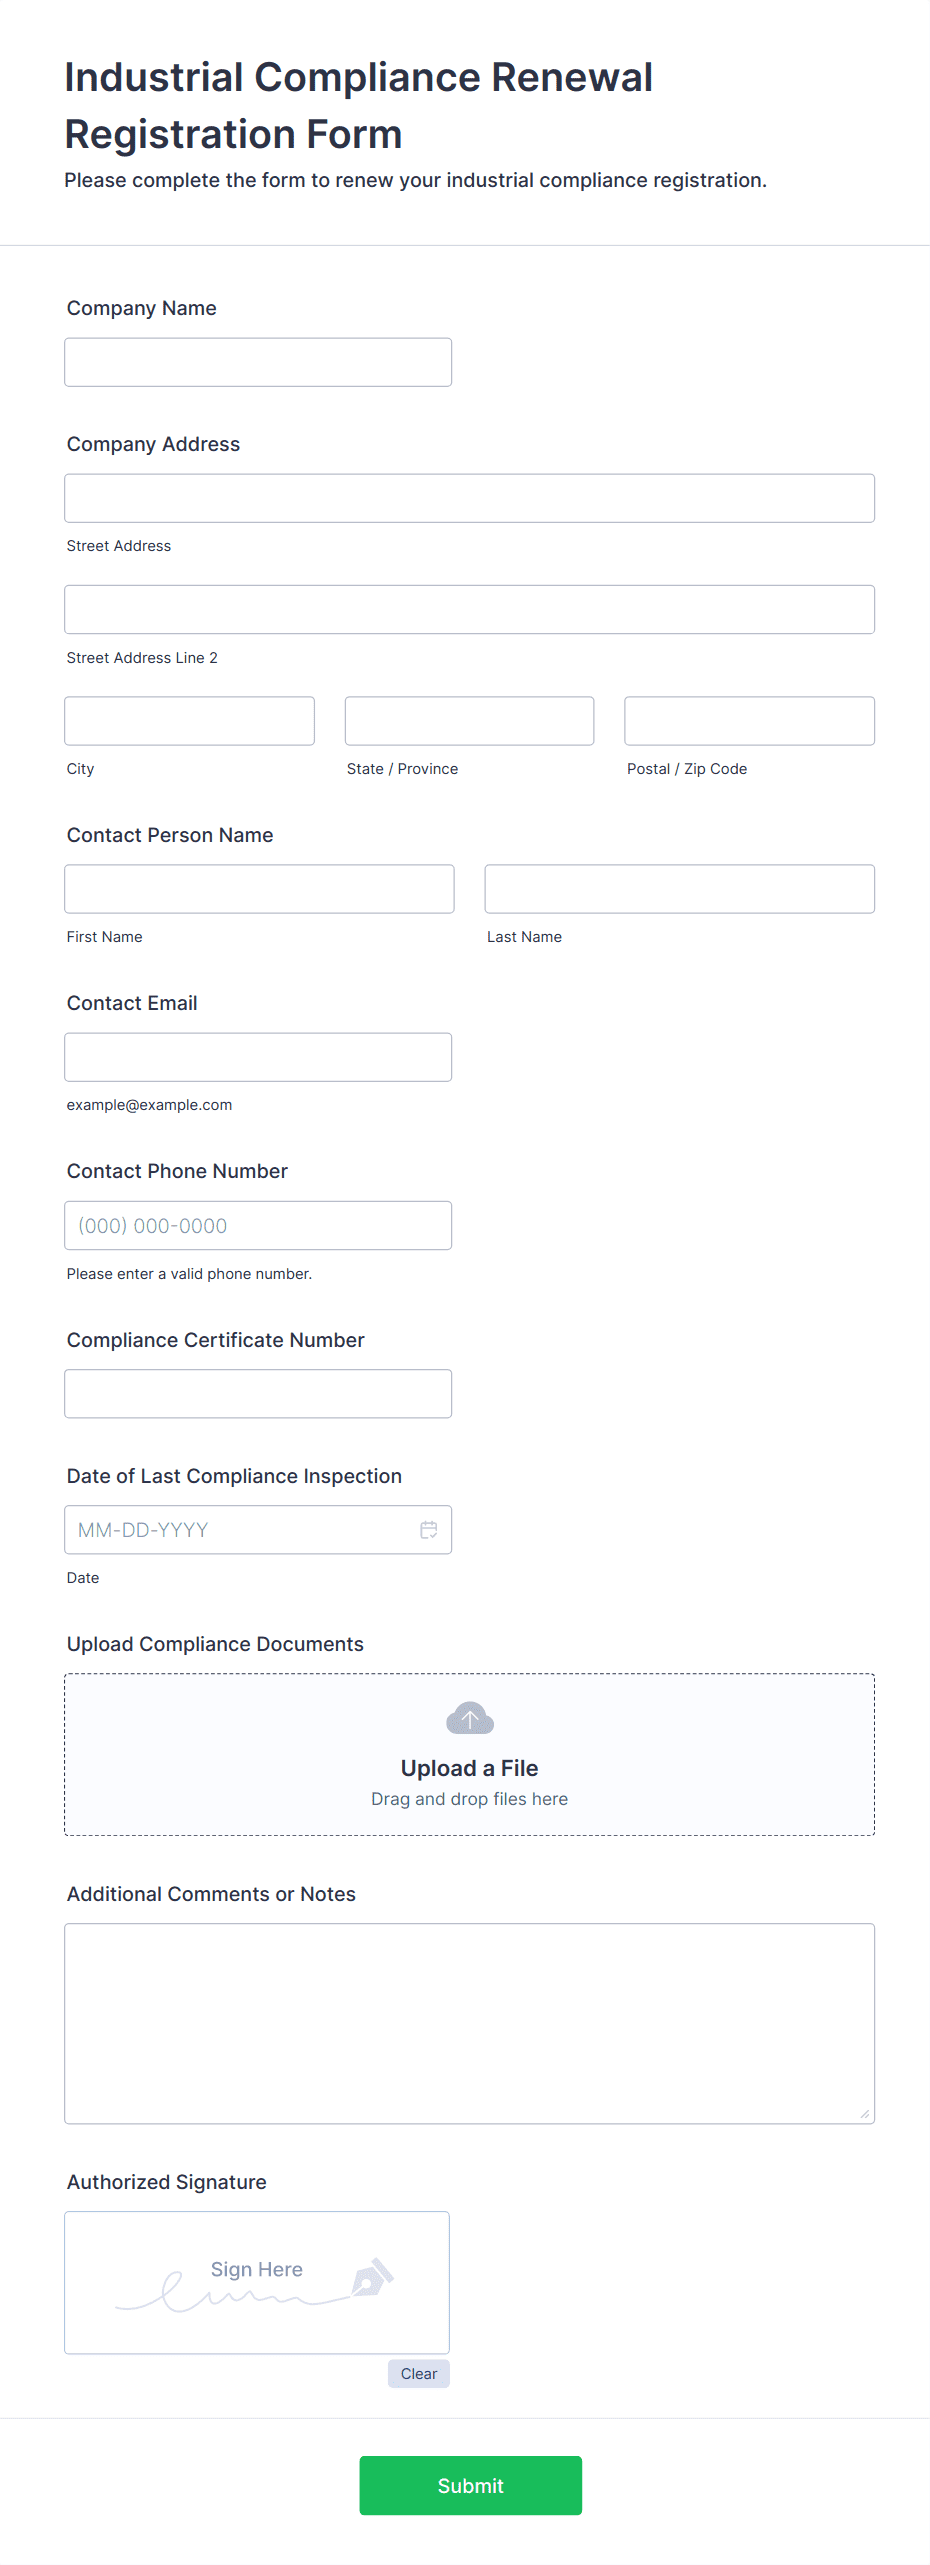Click the State / Province field
Screen dimensions: 930x2565
(x=468, y=720)
